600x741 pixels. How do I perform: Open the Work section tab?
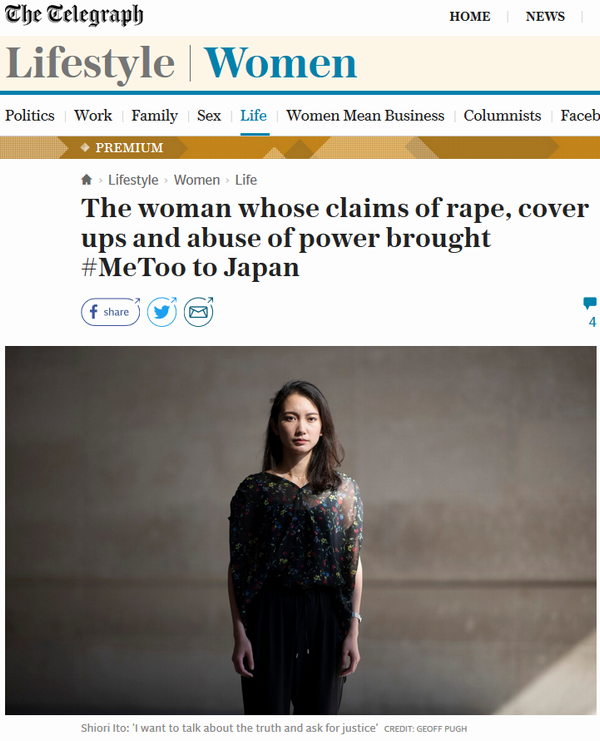[x=93, y=116]
